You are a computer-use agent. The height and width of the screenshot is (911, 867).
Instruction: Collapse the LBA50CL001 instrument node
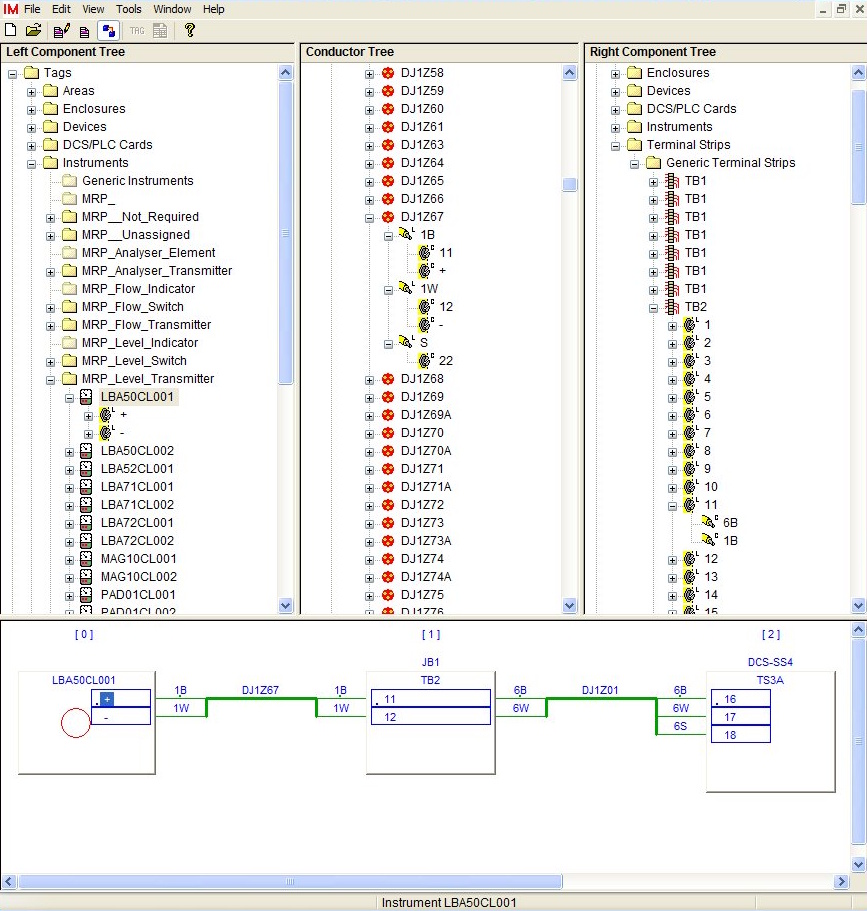70,398
